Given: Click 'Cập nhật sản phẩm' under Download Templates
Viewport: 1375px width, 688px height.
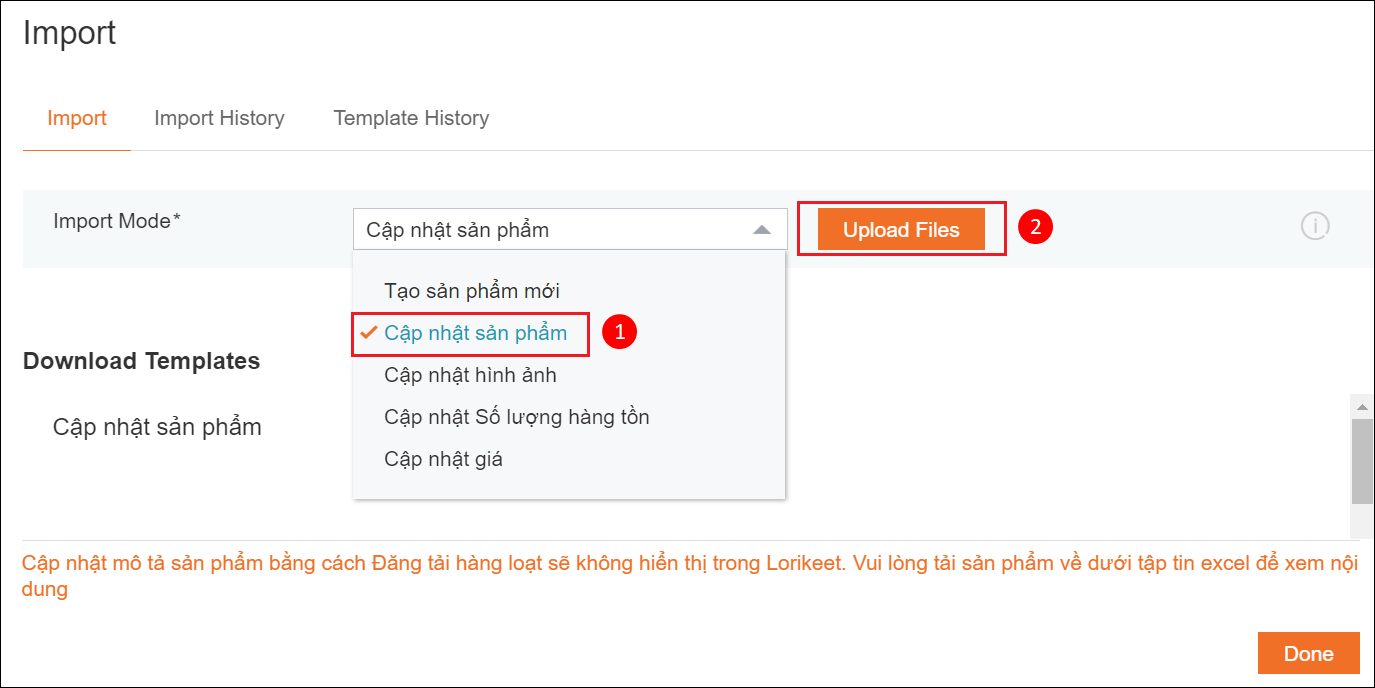Looking at the screenshot, I should (157, 427).
